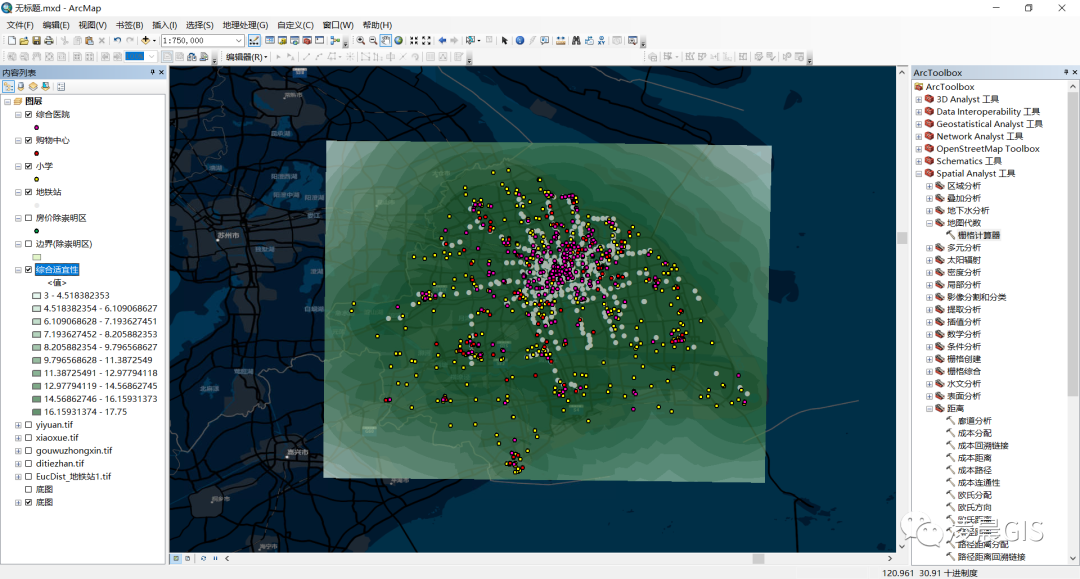
Task: Click the 综合医院 point symbol
Action: pyautogui.click(x=37, y=127)
